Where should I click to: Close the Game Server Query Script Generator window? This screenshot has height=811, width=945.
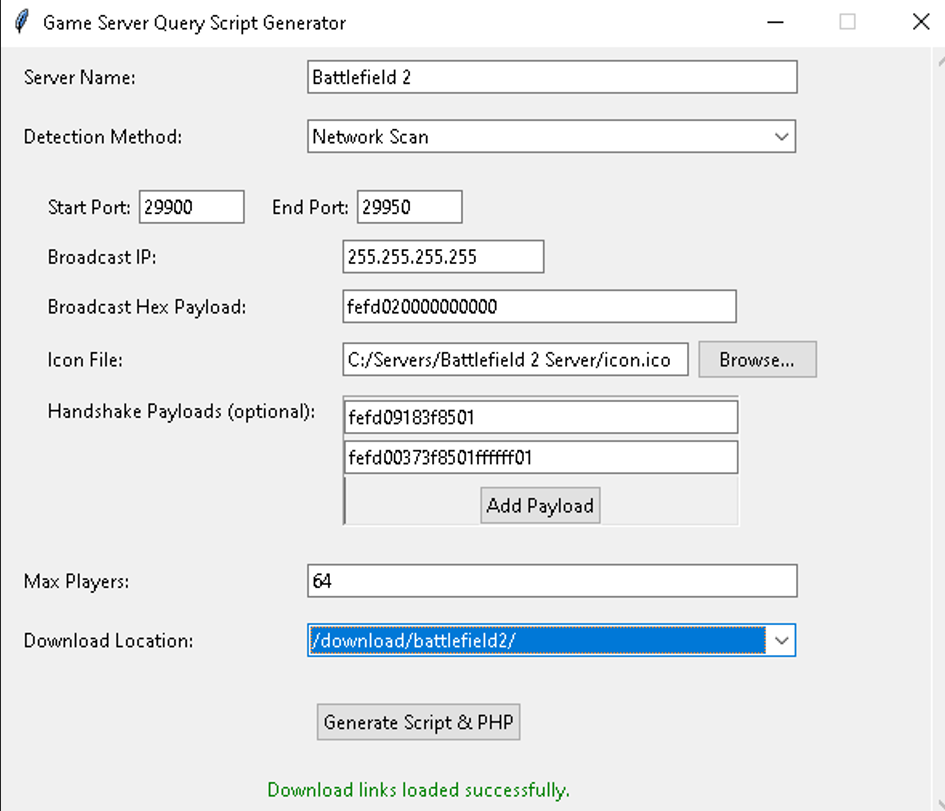920,22
